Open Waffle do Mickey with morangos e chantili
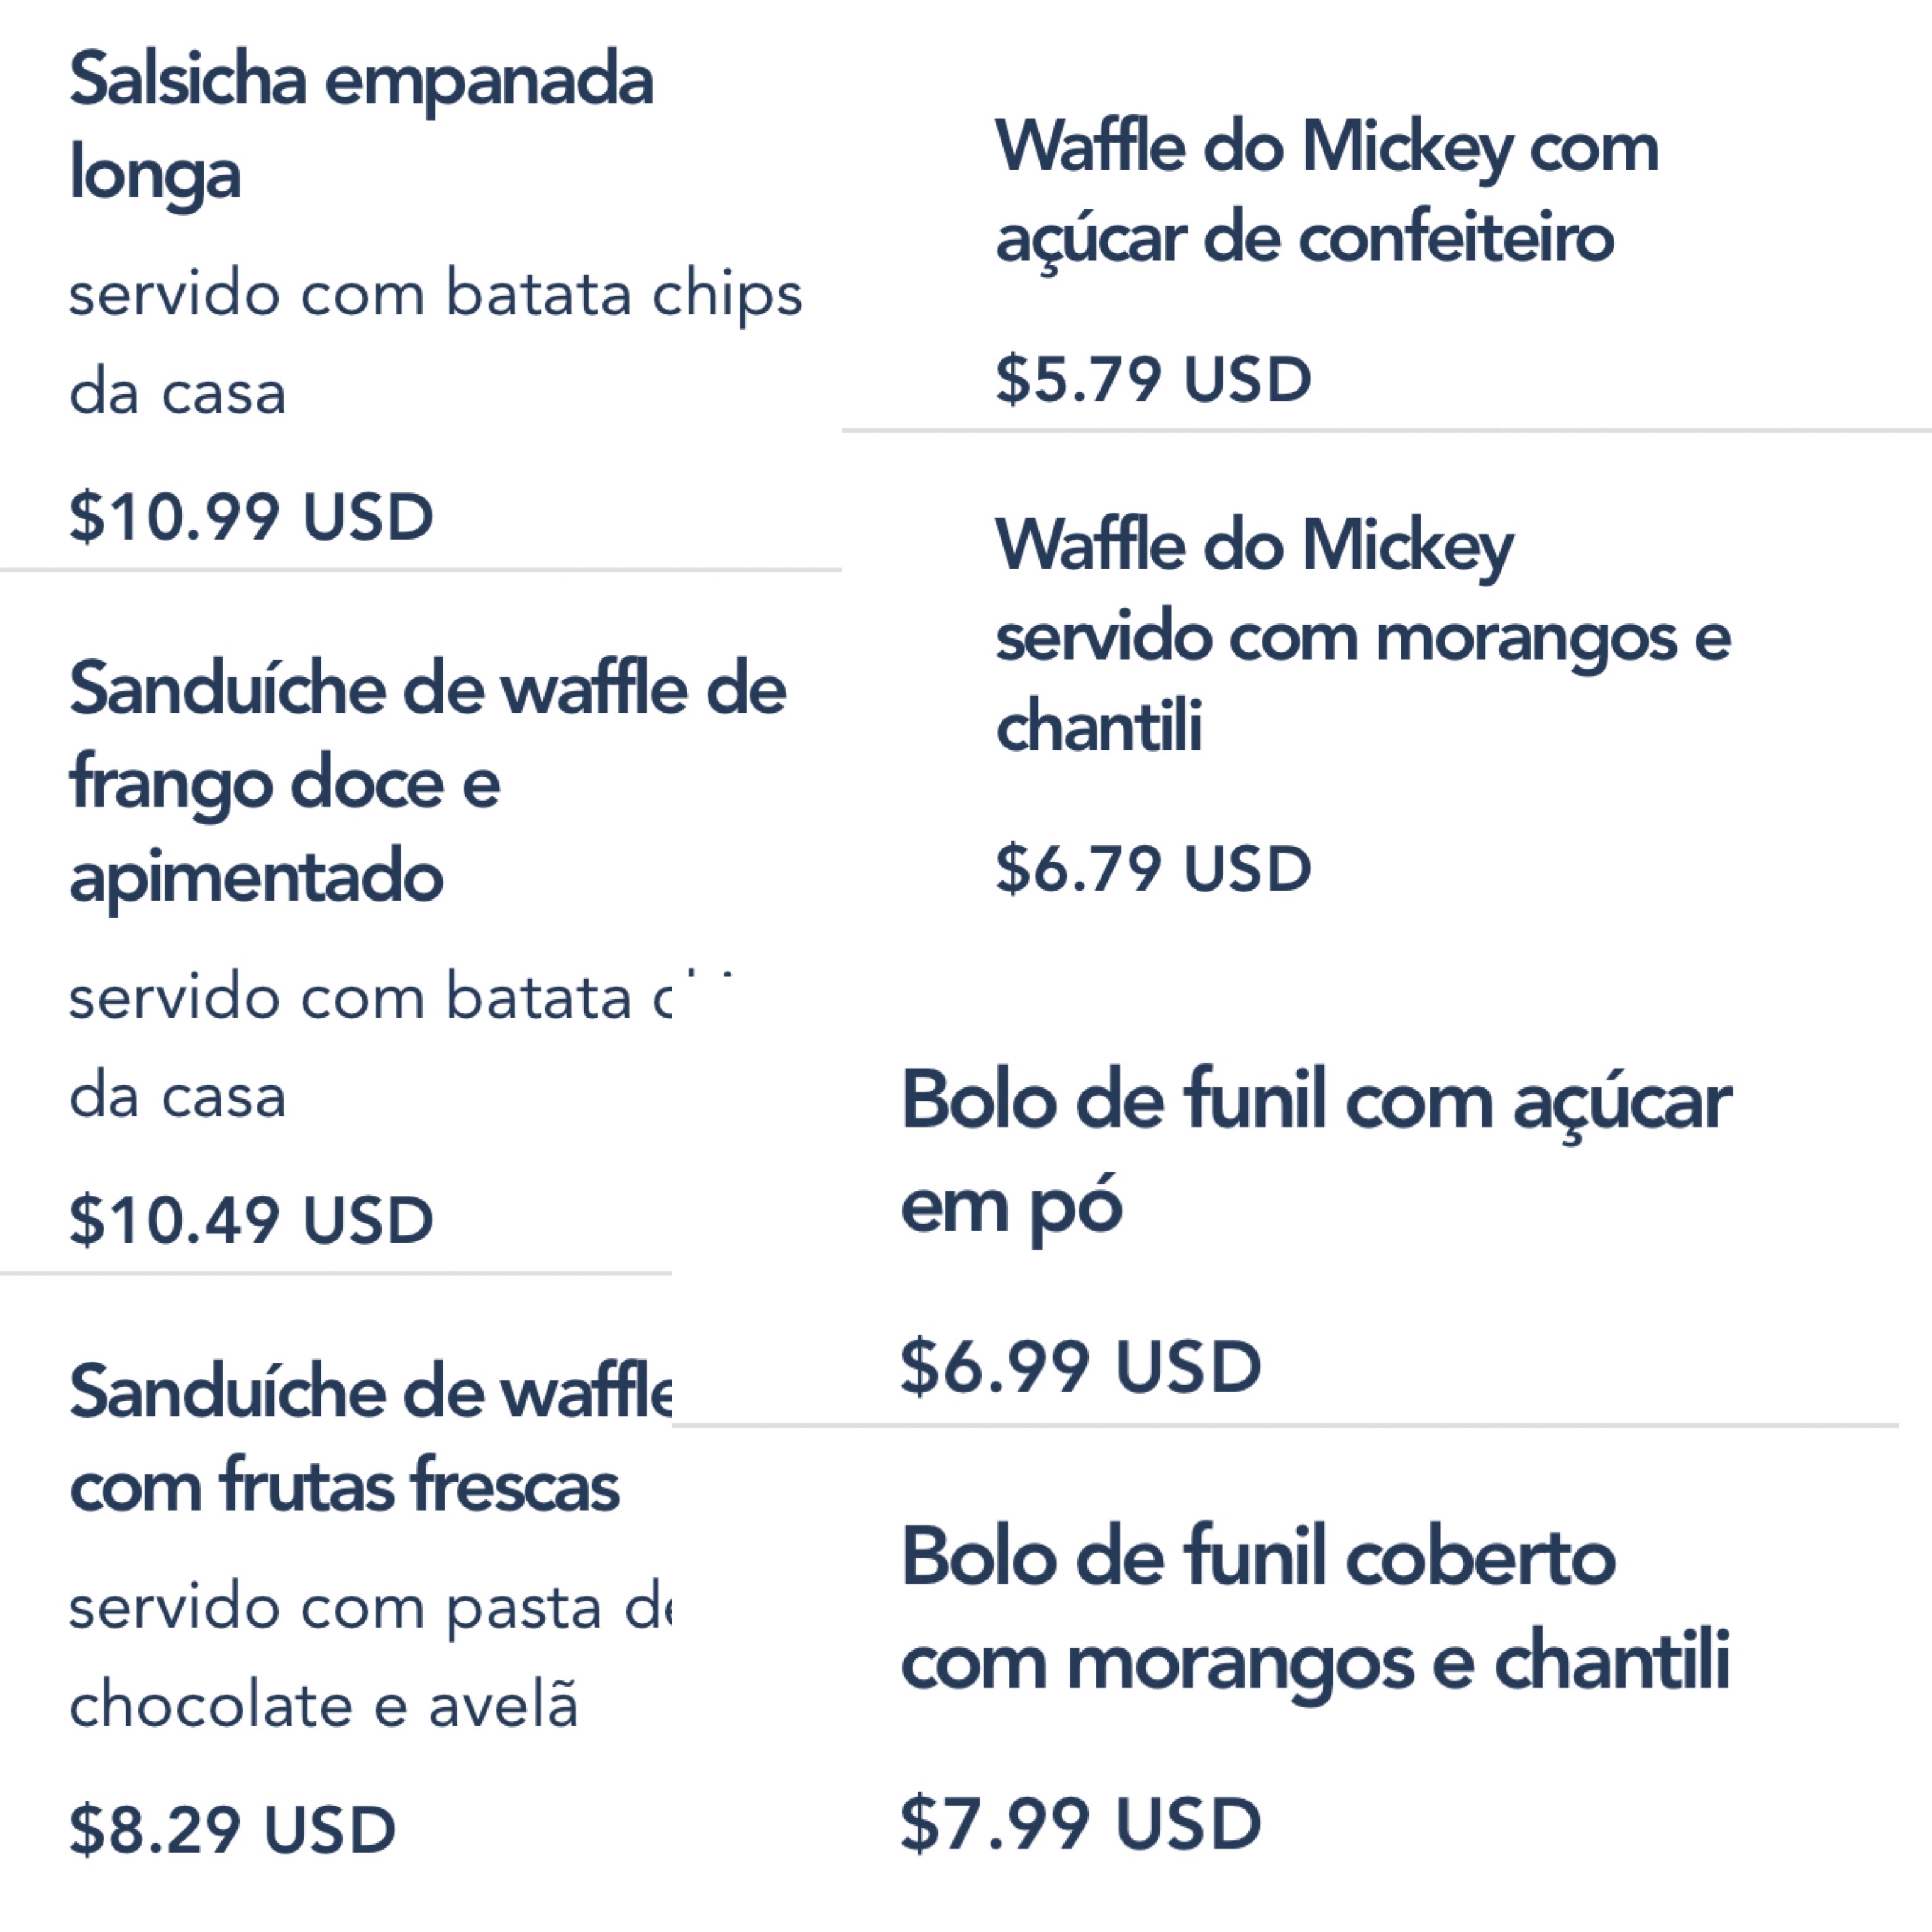The image size is (1932, 1932). coord(1362,635)
